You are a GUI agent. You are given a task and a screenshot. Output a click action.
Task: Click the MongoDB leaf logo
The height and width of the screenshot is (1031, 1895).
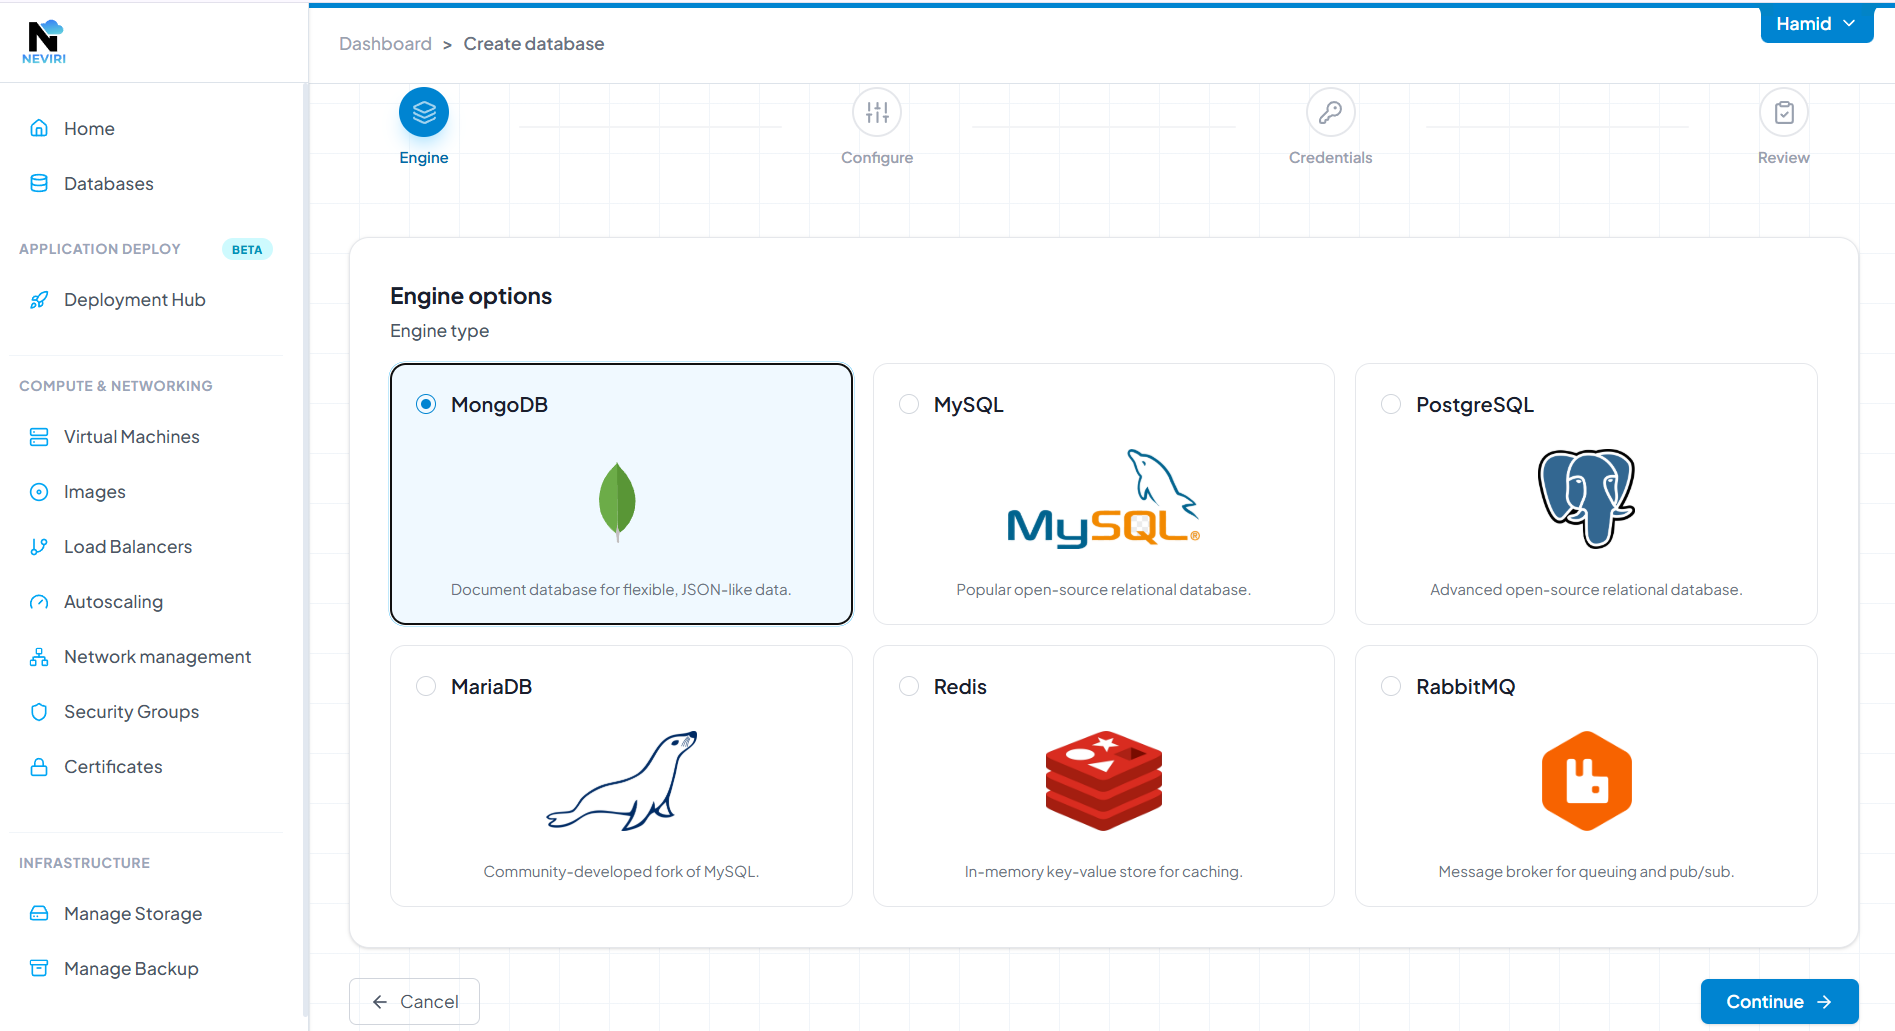pos(617,501)
